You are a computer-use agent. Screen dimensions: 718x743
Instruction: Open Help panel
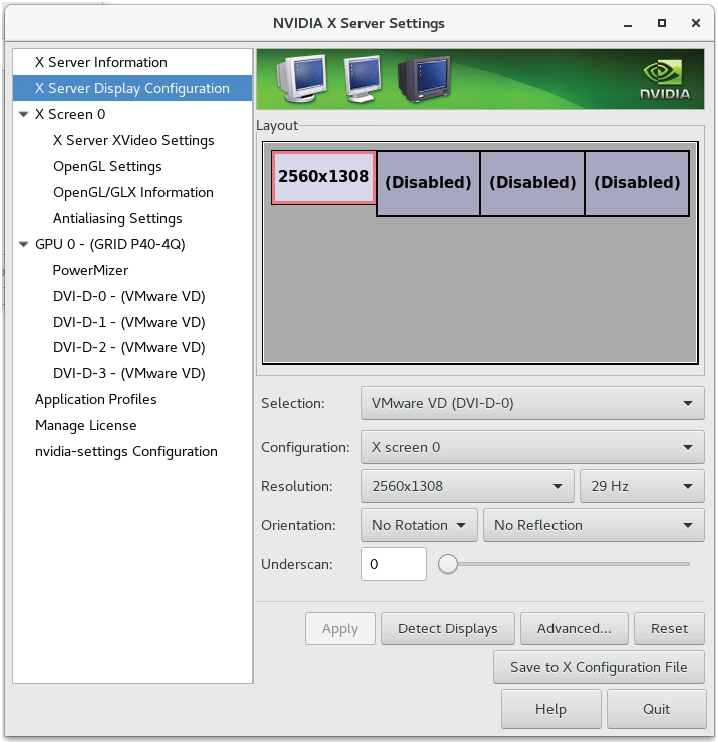551,709
